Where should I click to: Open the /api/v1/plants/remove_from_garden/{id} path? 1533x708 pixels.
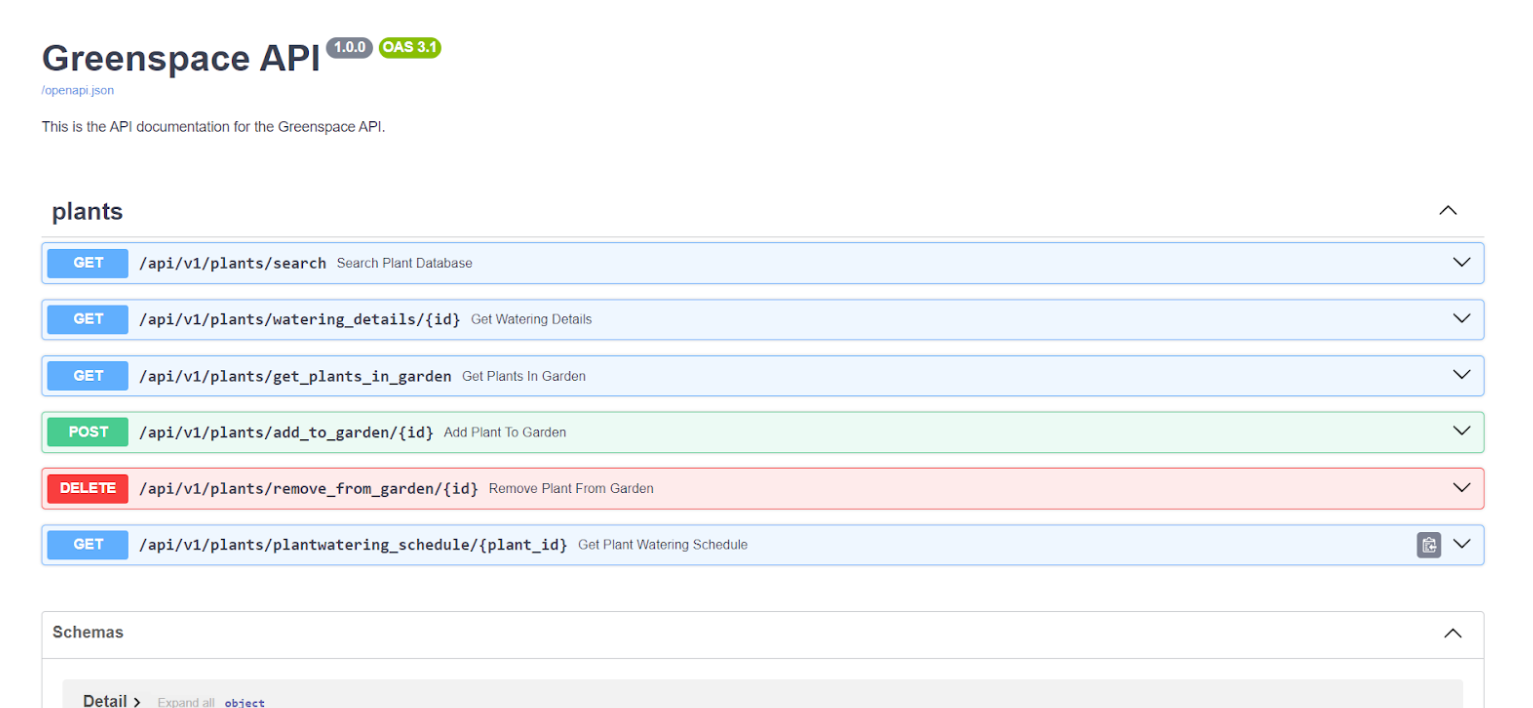309,488
